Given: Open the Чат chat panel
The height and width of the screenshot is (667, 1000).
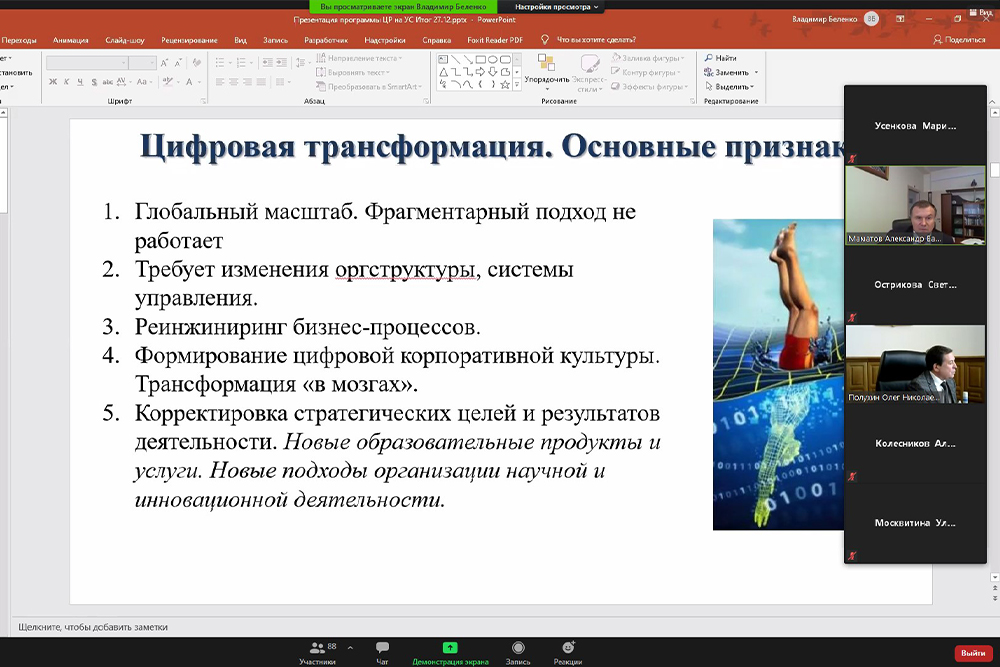Looking at the screenshot, I should click(x=382, y=651).
